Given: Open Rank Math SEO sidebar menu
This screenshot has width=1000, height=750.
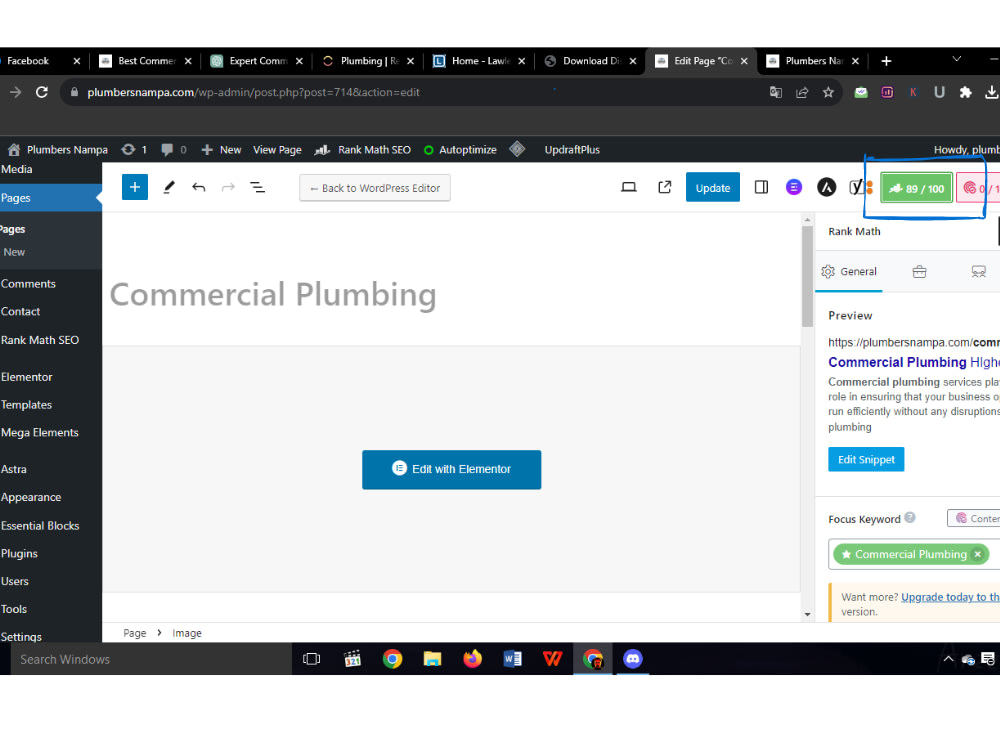Looking at the screenshot, I should point(40,340).
